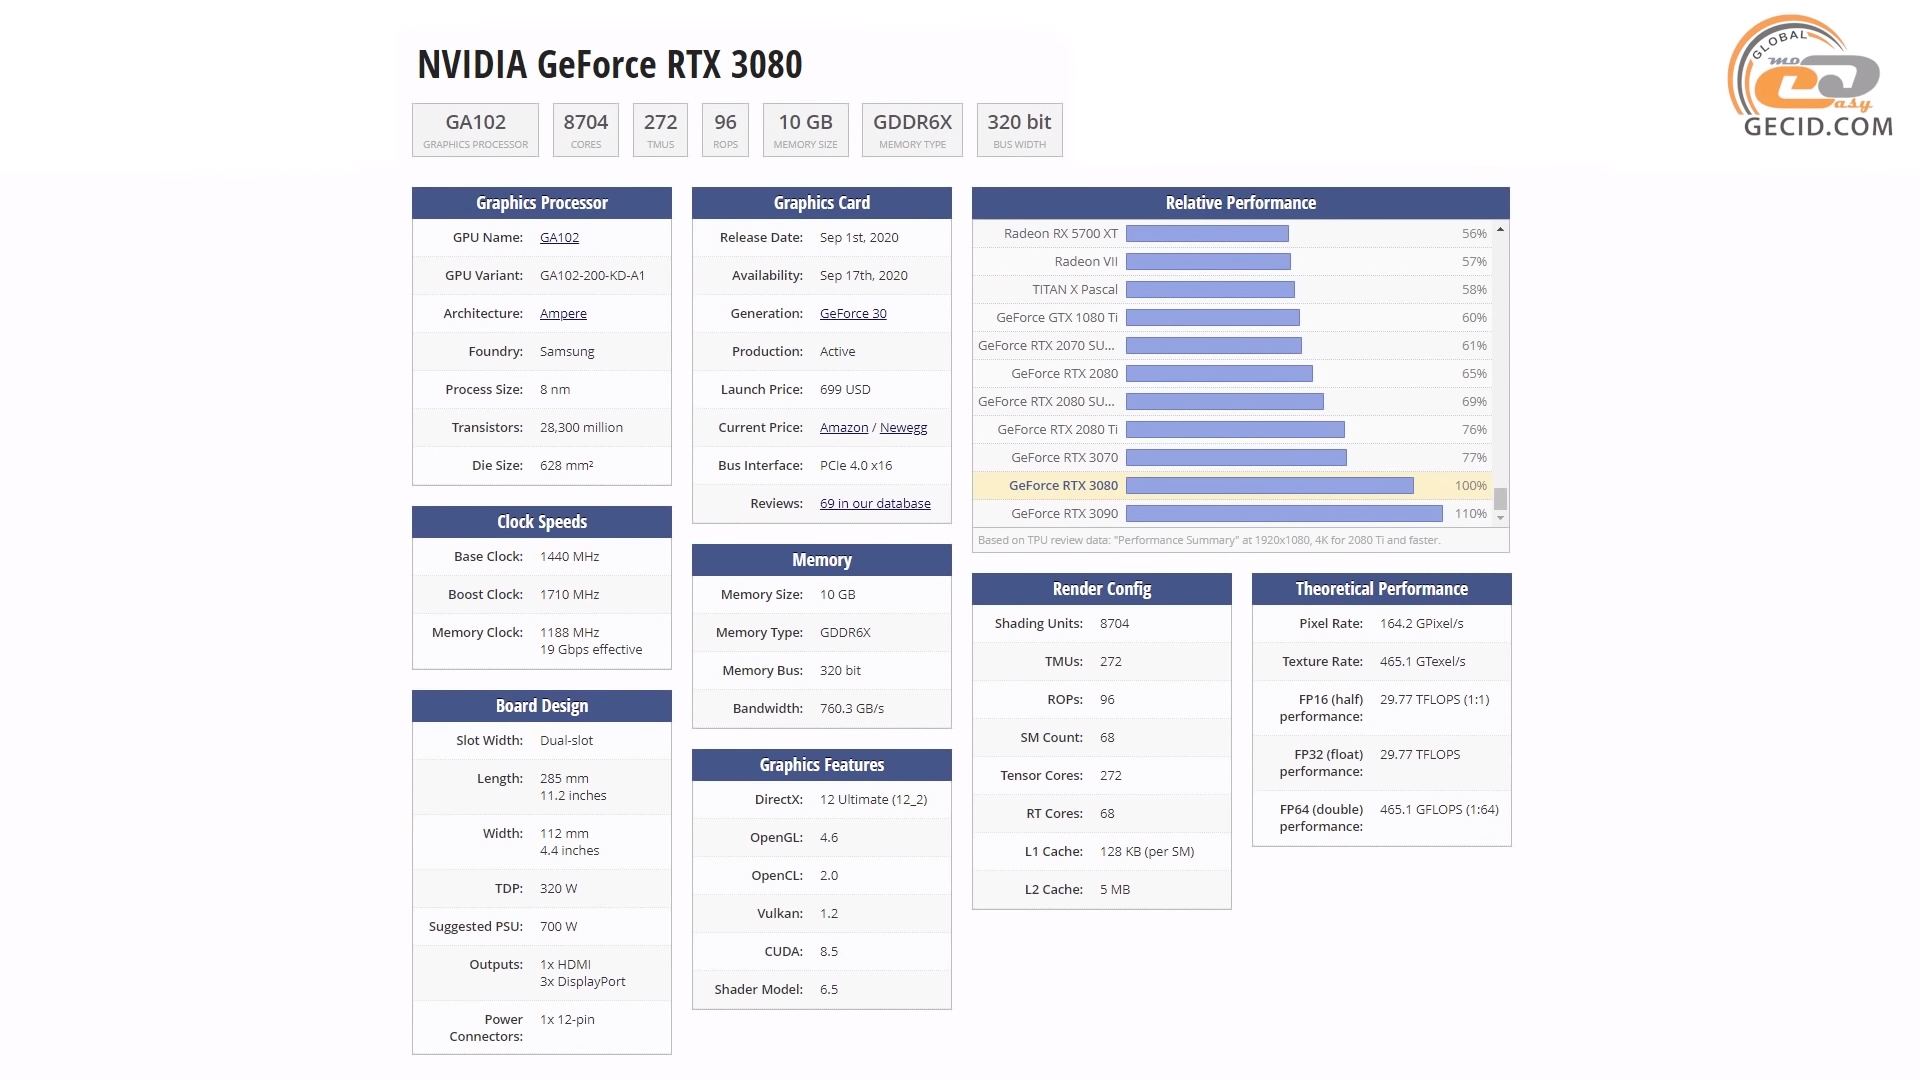
Task: Select the GA102-200-KD-A1 variant value
Action: 592,275
